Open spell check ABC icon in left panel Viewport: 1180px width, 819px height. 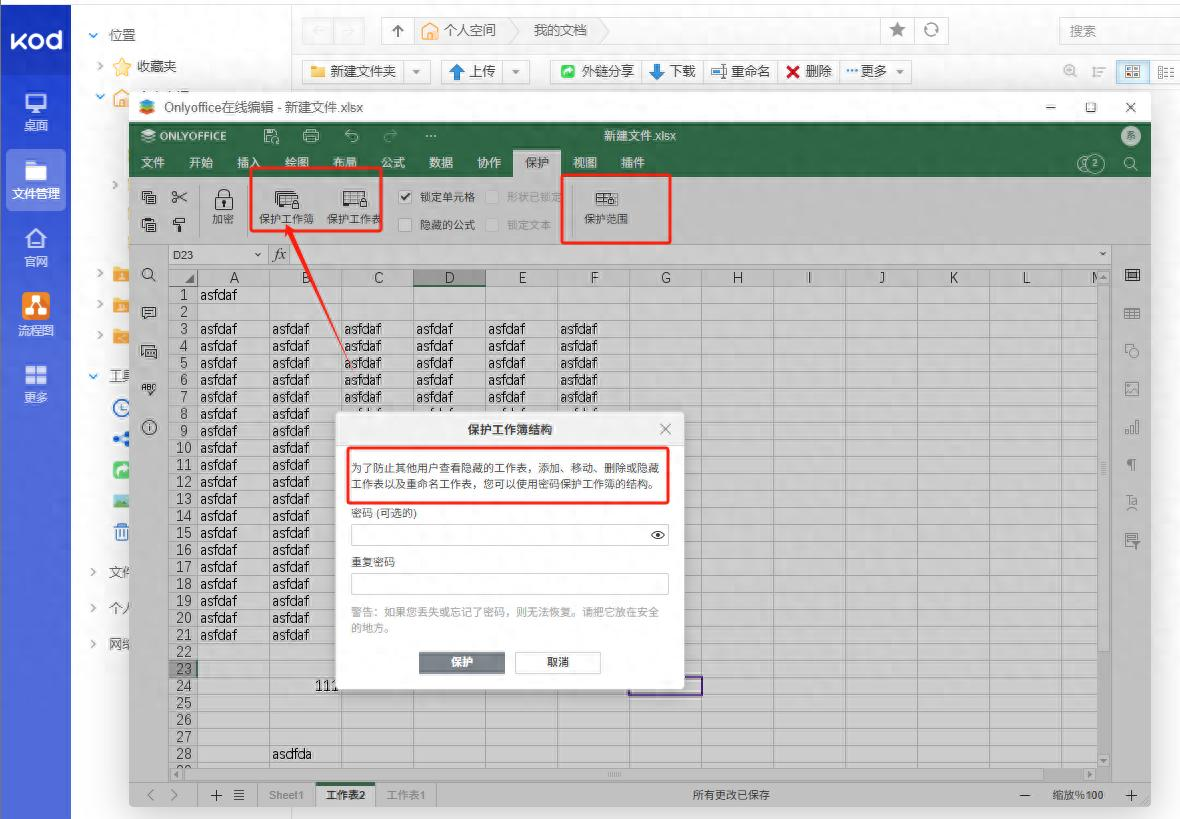pos(149,389)
